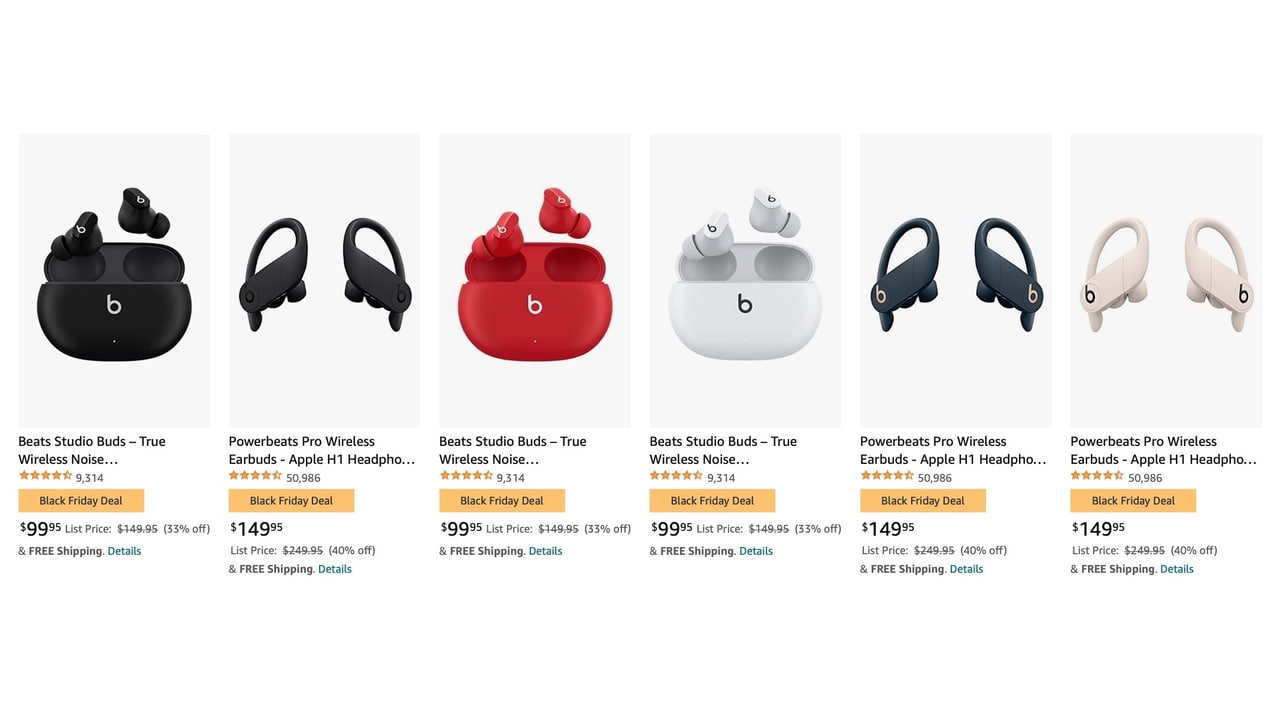This screenshot has height=720, width=1280.
Task: Open the black Beats Studio Buds image
Action: click(x=114, y=281)
